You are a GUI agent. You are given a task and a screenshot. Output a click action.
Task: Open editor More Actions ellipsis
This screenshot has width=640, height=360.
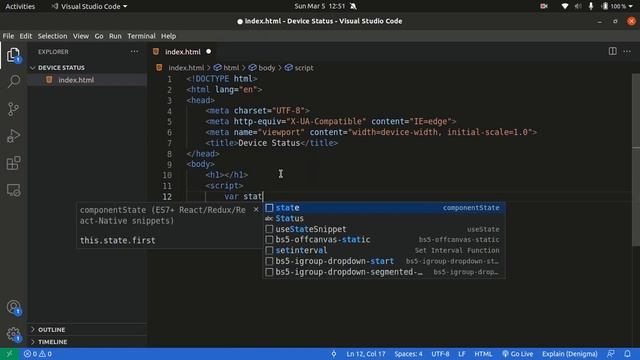tap(627, 51)
